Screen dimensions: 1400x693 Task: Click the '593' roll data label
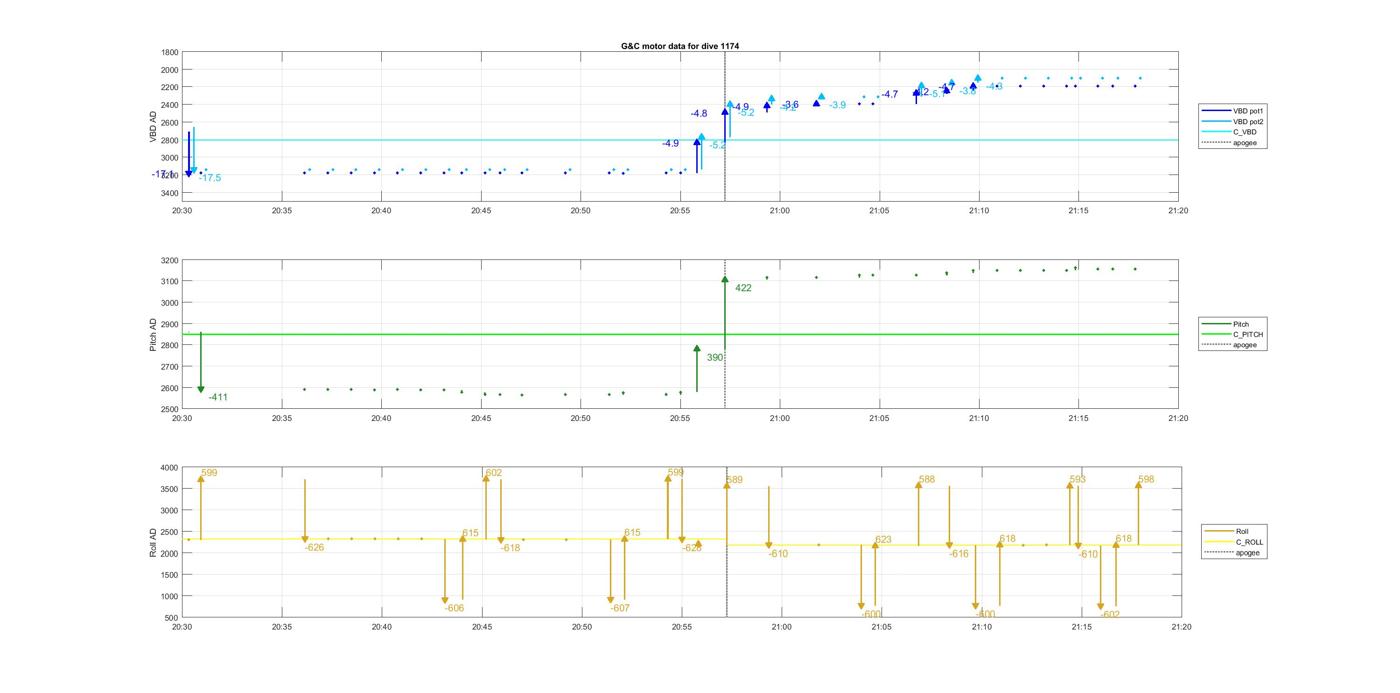(1077, 480)
